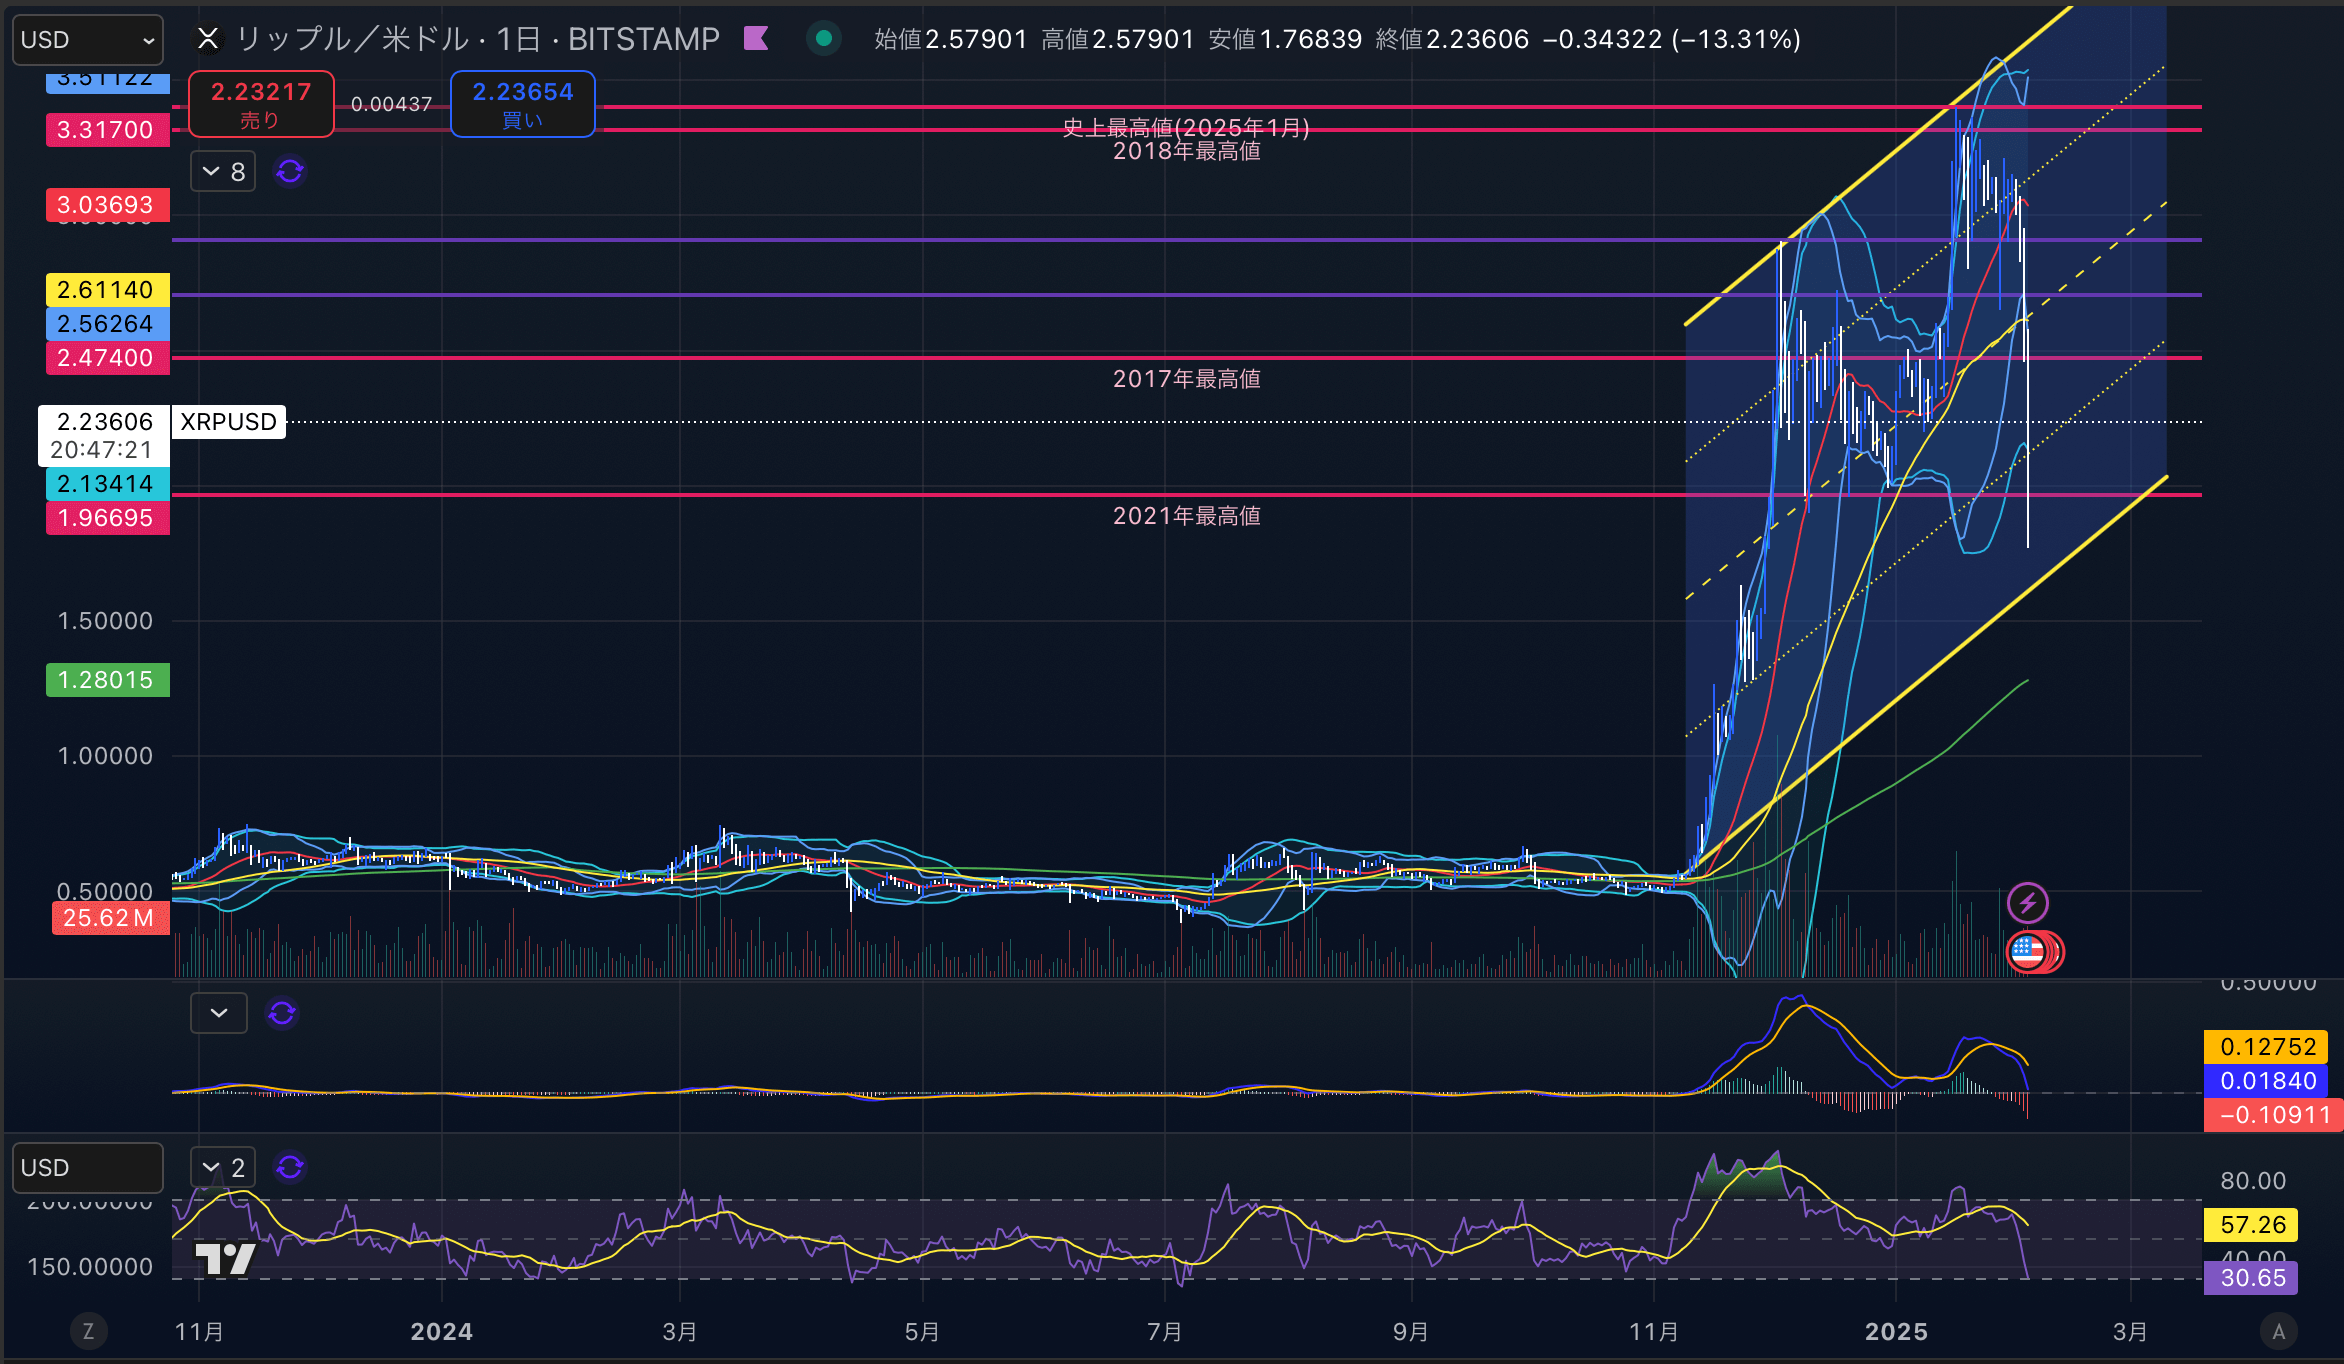
Task: Click the RSI average 57.26 label
Action: [2251, 1225]
